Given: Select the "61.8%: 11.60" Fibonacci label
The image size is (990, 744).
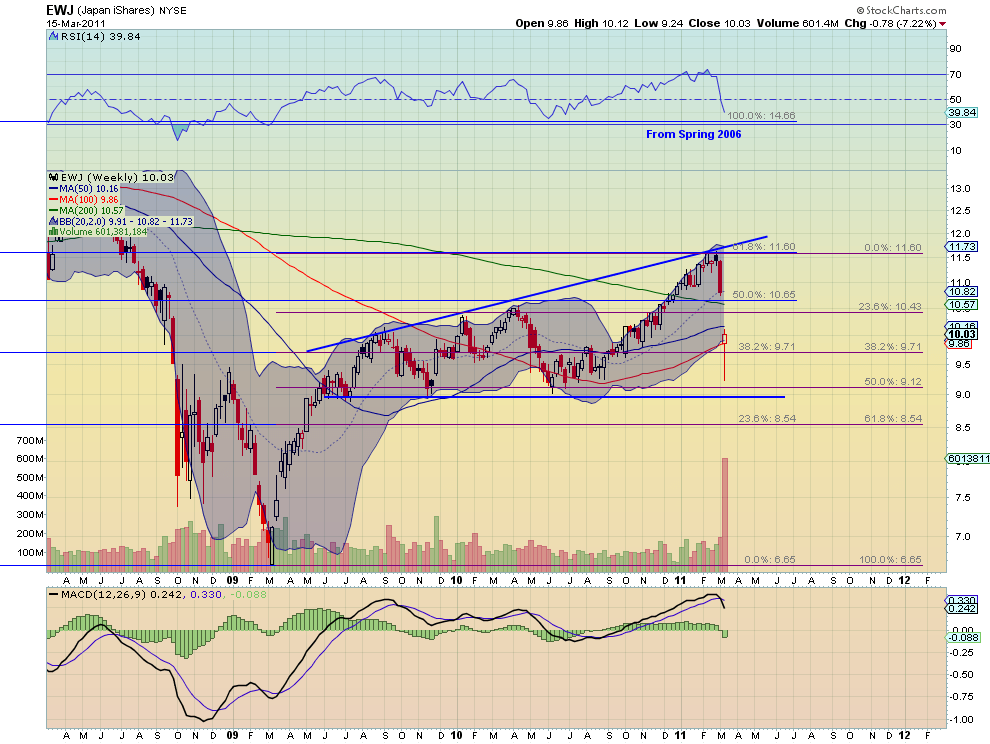Looking at the screenshot, I should [764, 247].
